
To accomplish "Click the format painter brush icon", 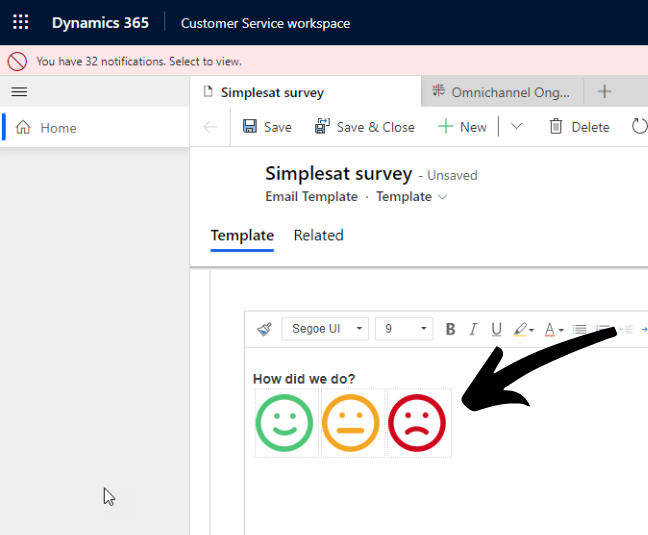I will coord(264,329).
